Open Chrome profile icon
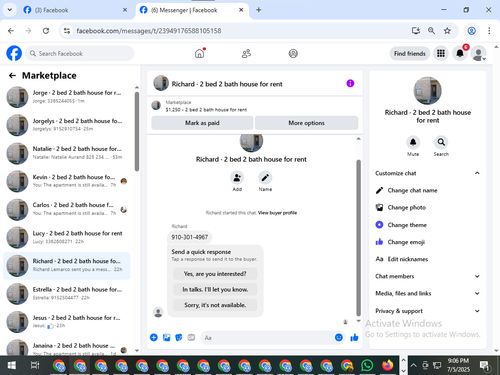 [471, 31]
